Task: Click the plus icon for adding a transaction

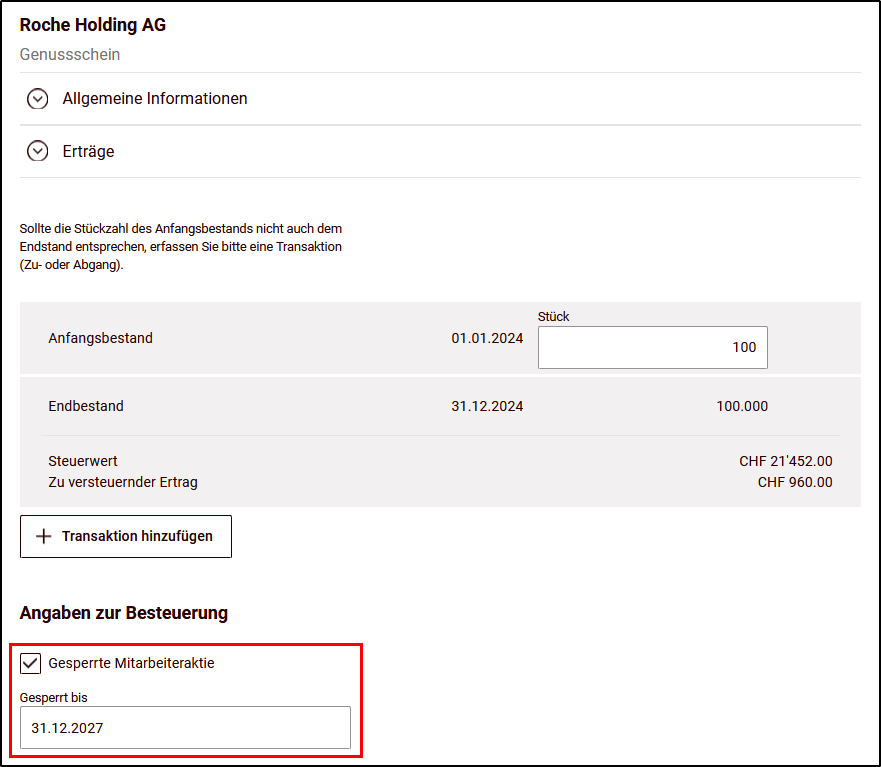Action: [x=43, y=537]
